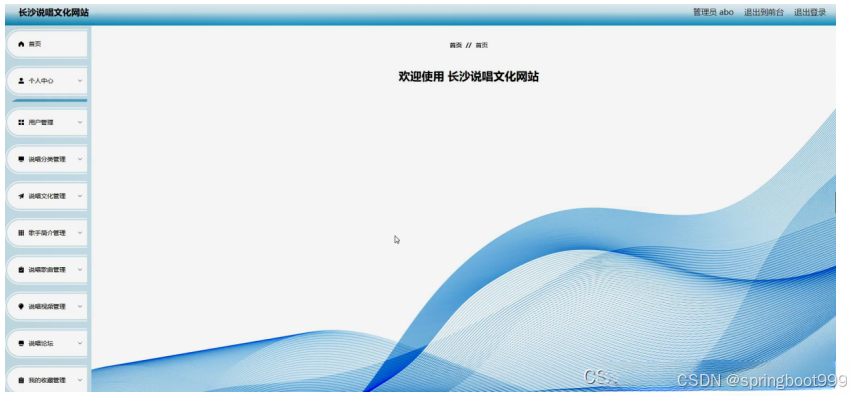Expand the 说唱文化管理 chevron
Image resolution: width=851 pixels, height=396 pixels.
click(80, 196)
